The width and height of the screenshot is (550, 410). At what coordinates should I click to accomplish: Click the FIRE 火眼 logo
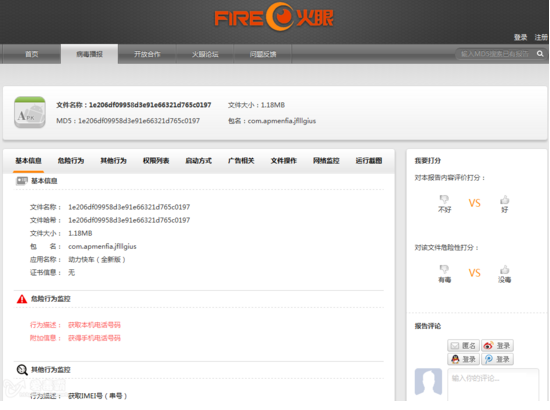(274, 17)
